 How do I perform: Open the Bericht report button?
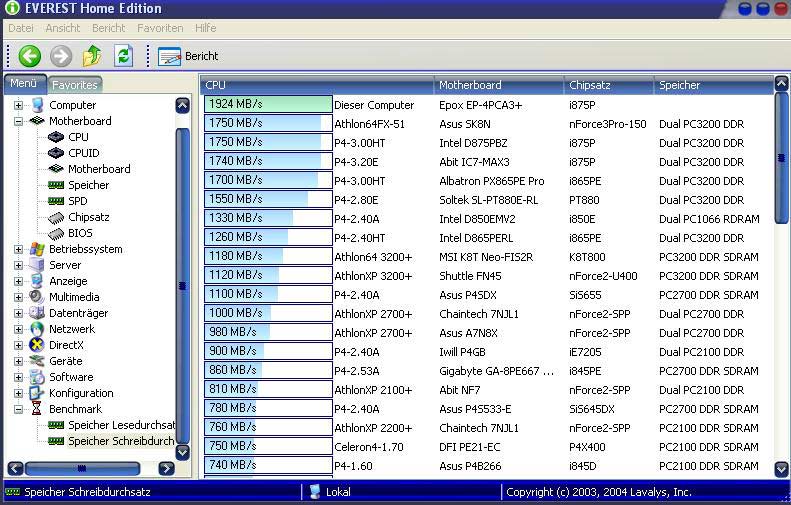pyautogui.click(x=188, y=56)
